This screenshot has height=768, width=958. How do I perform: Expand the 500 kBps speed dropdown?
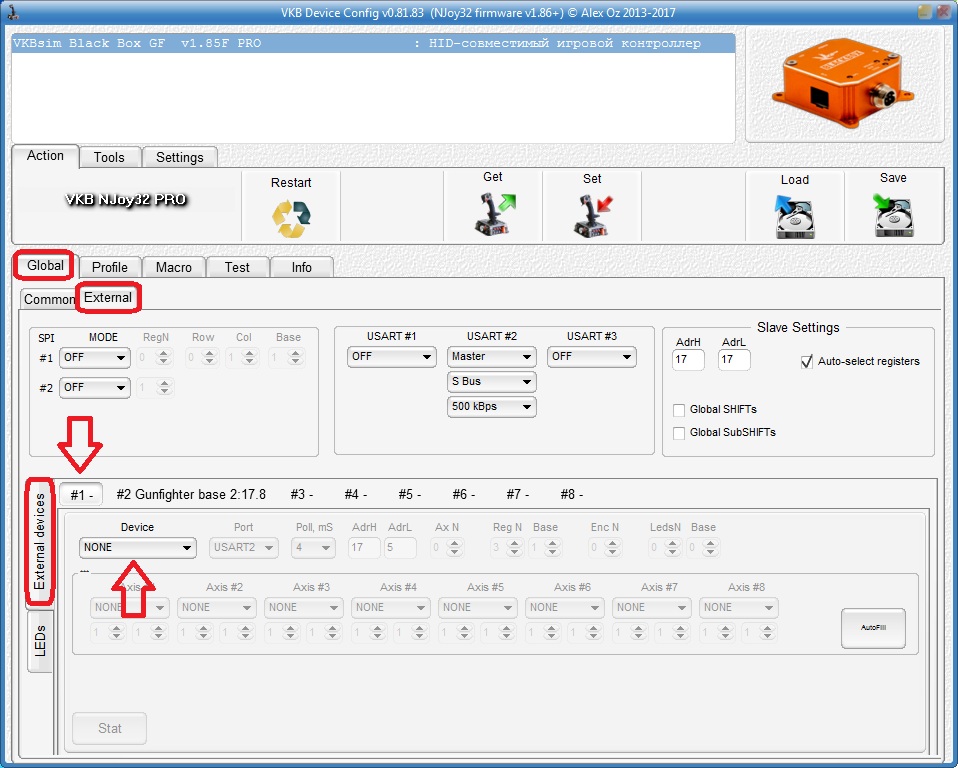[491, 407]
